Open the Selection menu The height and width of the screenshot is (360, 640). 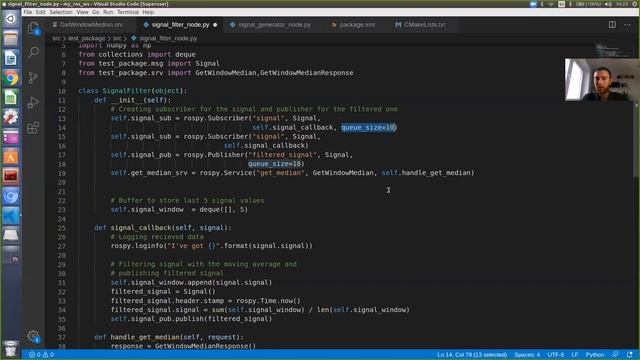61,12
